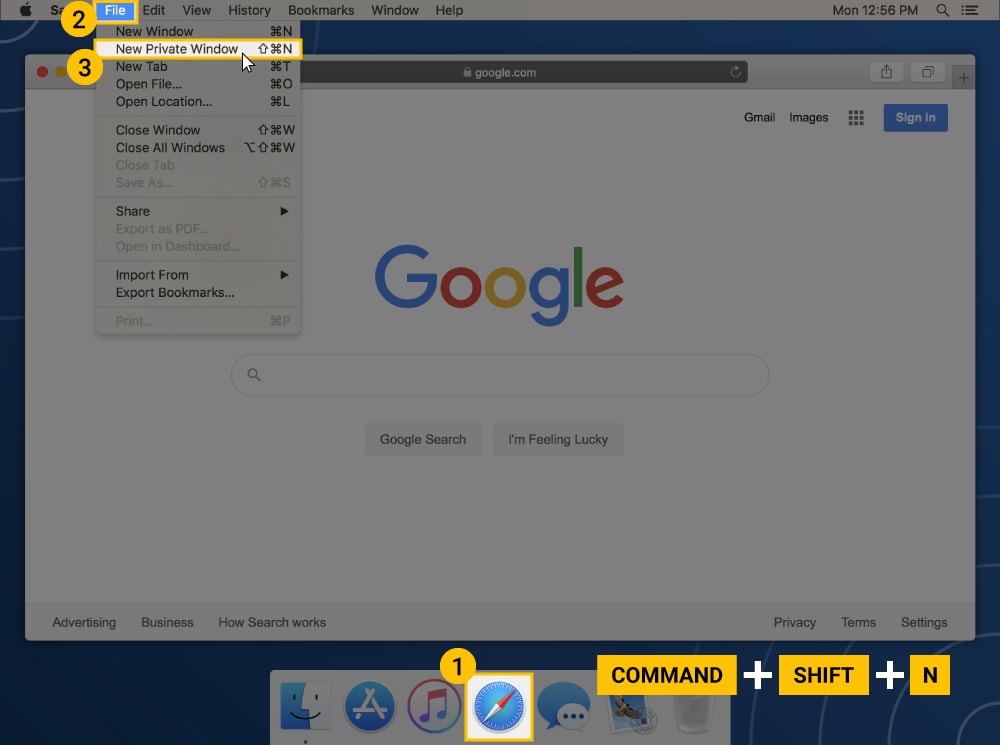The height and width of the screenshot is (745, 1000).
Task: Open the Help menu
Action: [449, 10]
